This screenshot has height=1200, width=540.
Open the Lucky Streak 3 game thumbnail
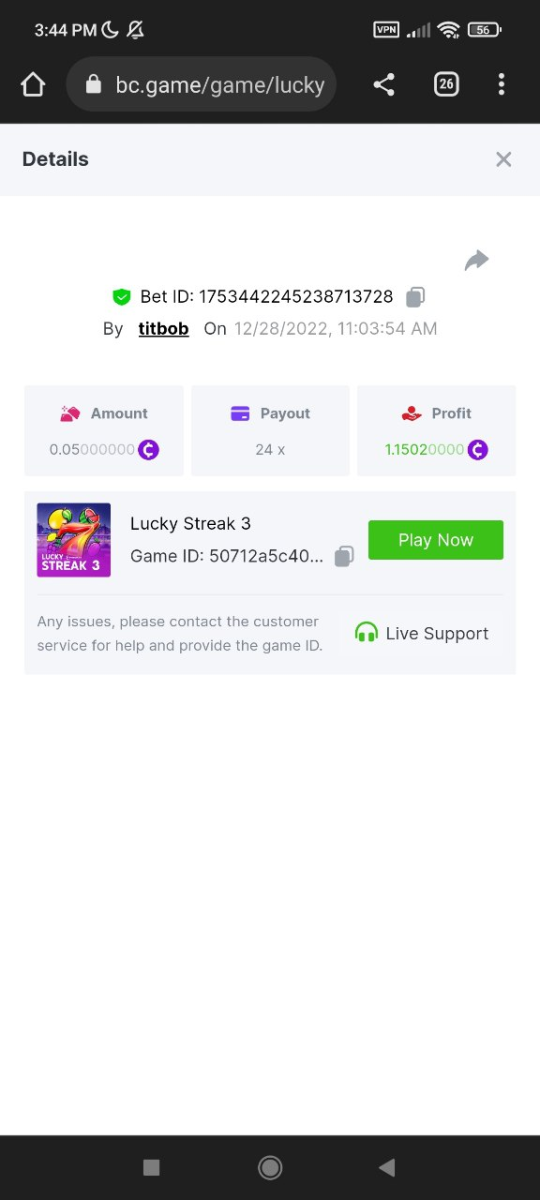tap(74, 540)
